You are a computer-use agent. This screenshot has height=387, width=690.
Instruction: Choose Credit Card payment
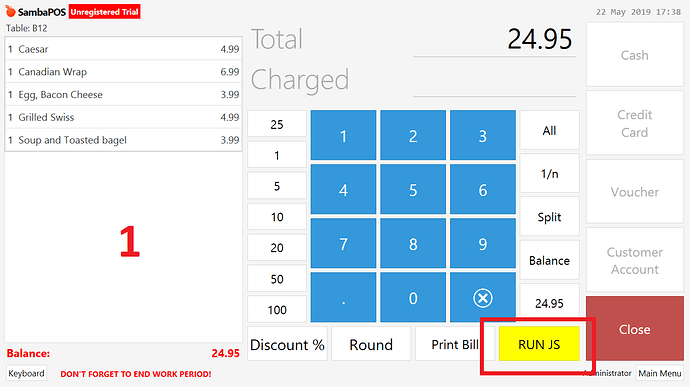pyautogui.click(x=635, y=123)
